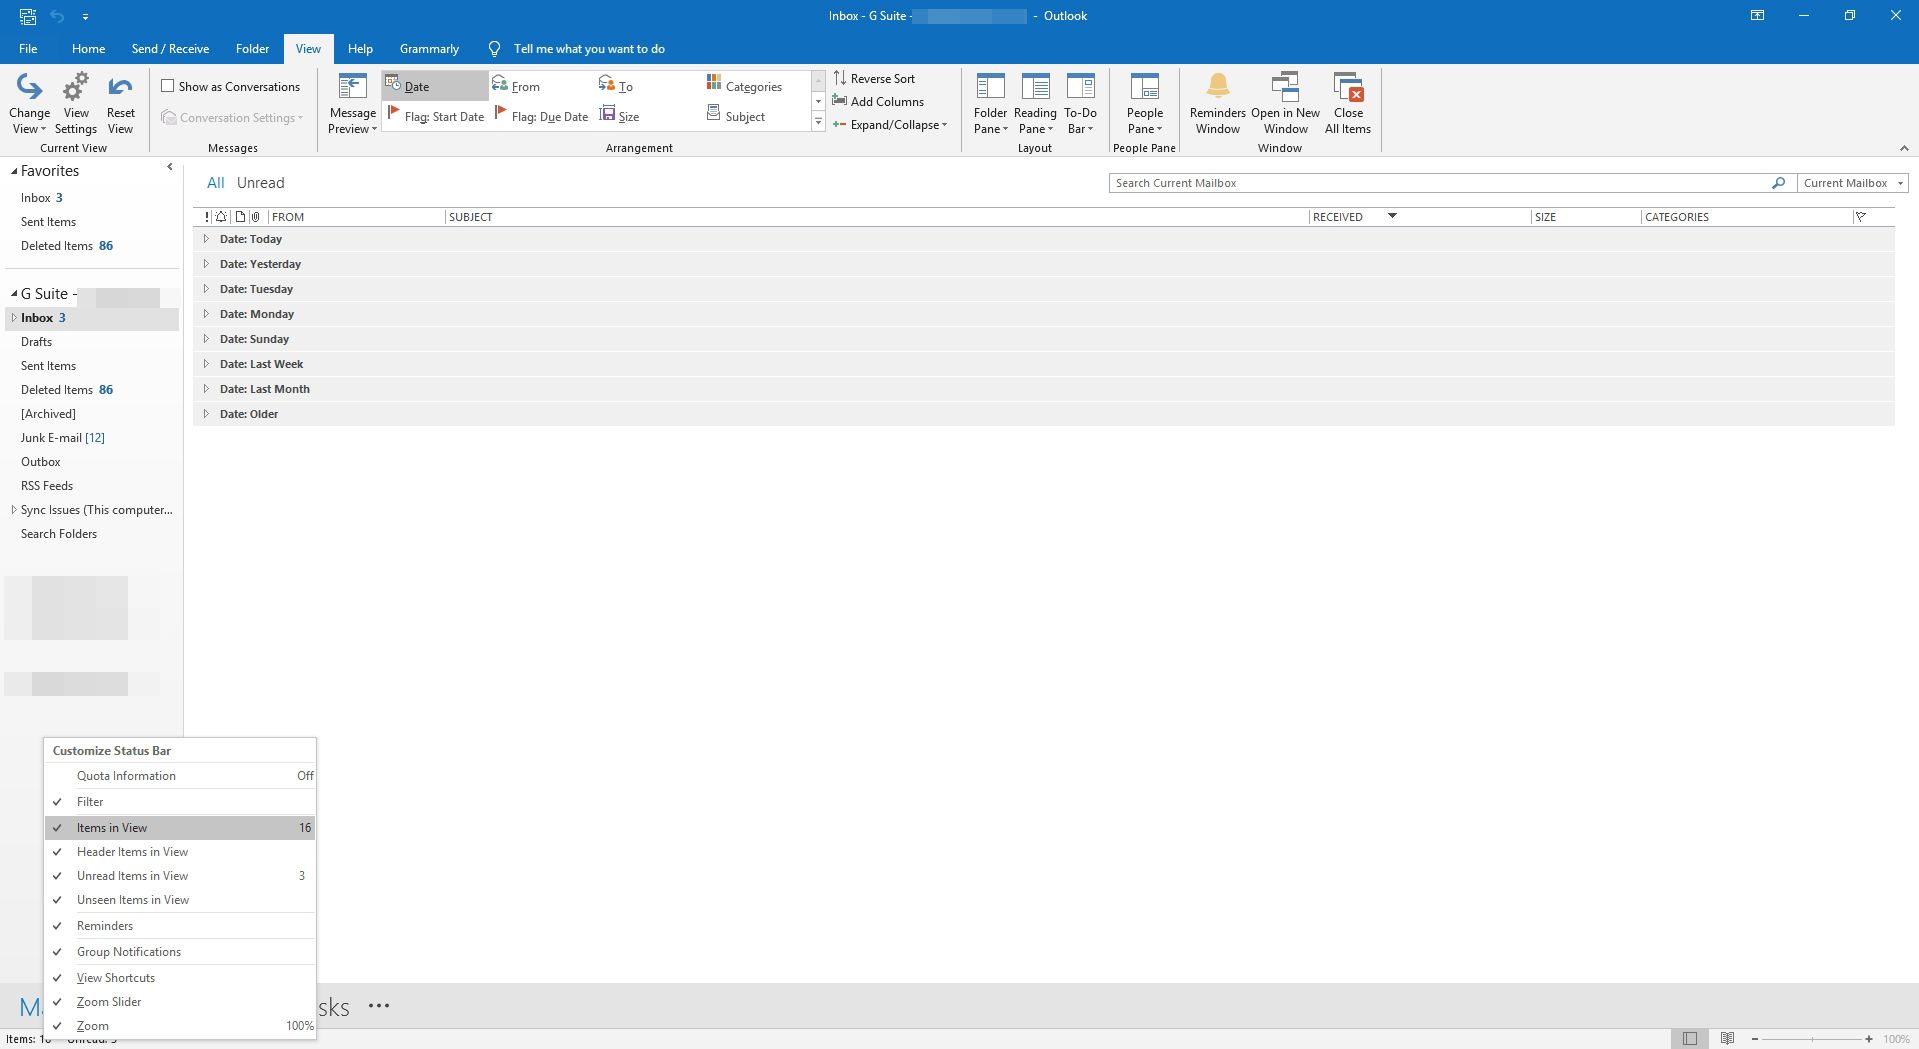Open the Change View options
The width and height of the screenshot is (1919, 1049).
[29, 103]
